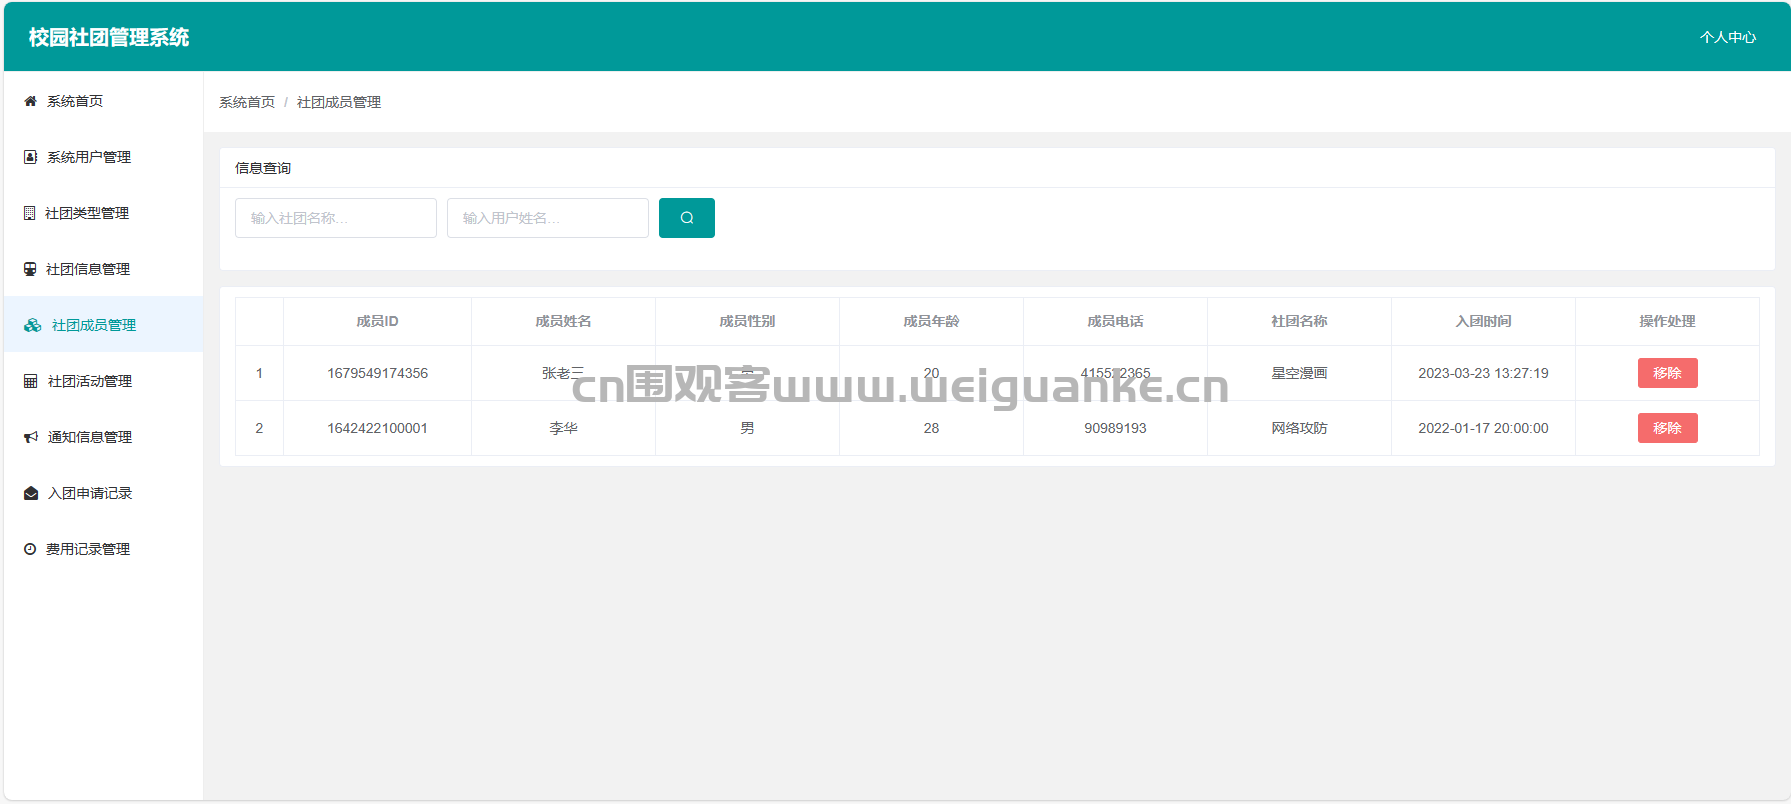This screenshot has height=804, width=1791.
Task: Focus the 输入社团名称 search field
Action: 336,218
